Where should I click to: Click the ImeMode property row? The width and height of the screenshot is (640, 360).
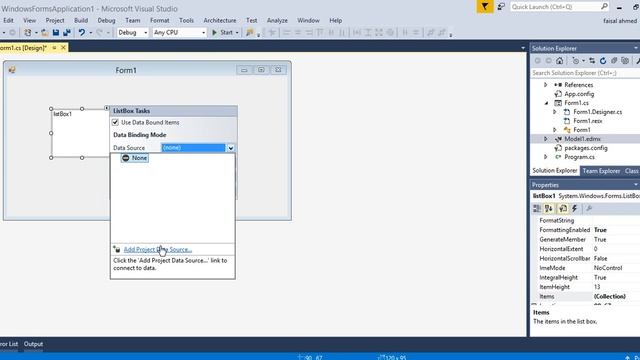click(586, 268)
